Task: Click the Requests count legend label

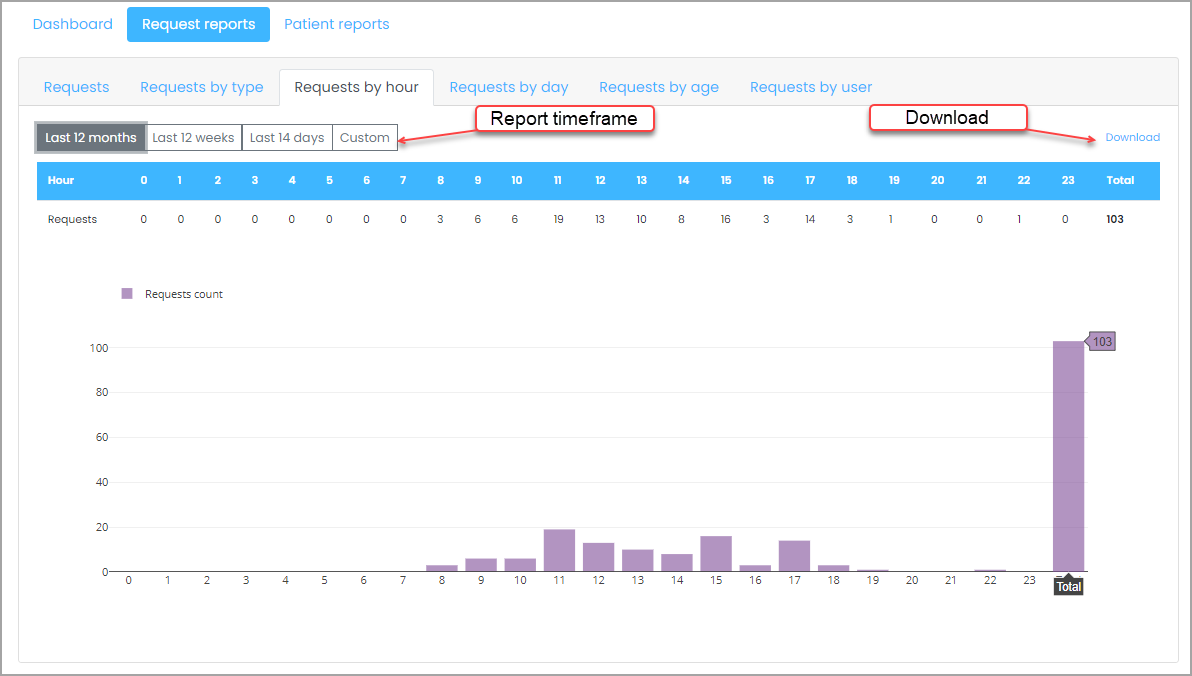Action: point(184,294)
